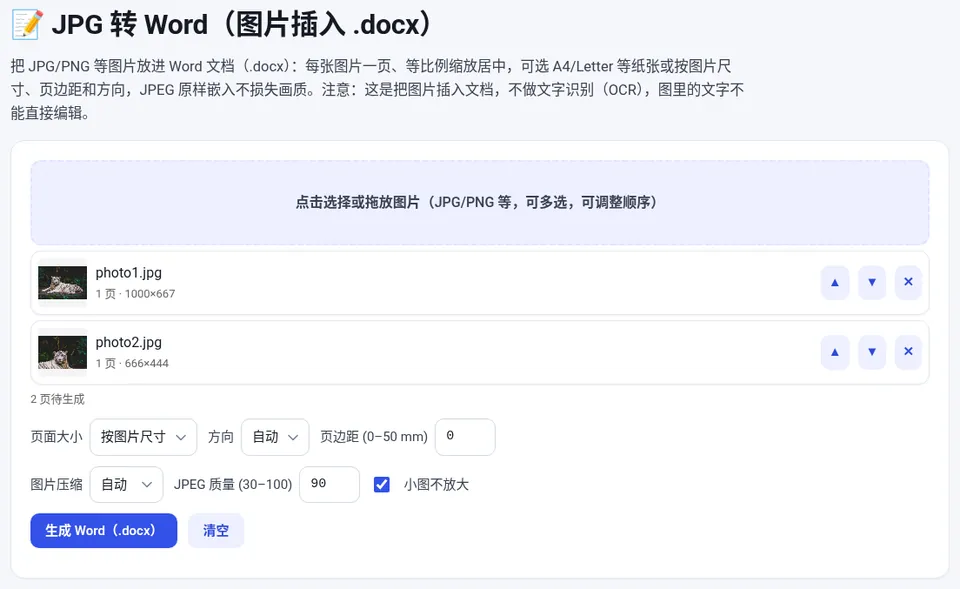Click the 页边距 (0–50 mm) label
The width and height of the screenshot is (960, 589).
[x=374, y=437]
